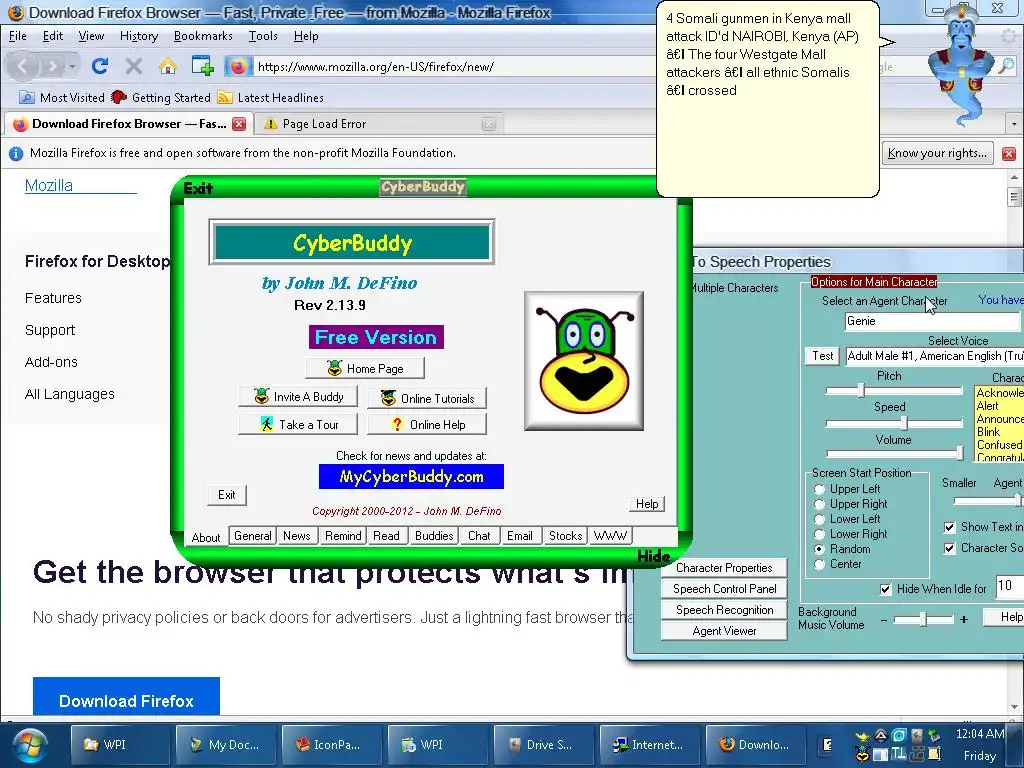Viewport: 1024px width, 768px height.
Task: Open the Speech Control Panel button
Action: pos(724,589)
